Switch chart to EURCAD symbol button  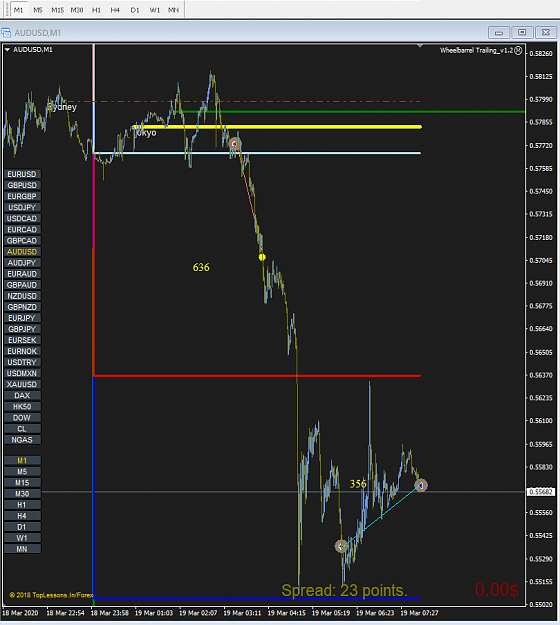[x=22, y=230]
